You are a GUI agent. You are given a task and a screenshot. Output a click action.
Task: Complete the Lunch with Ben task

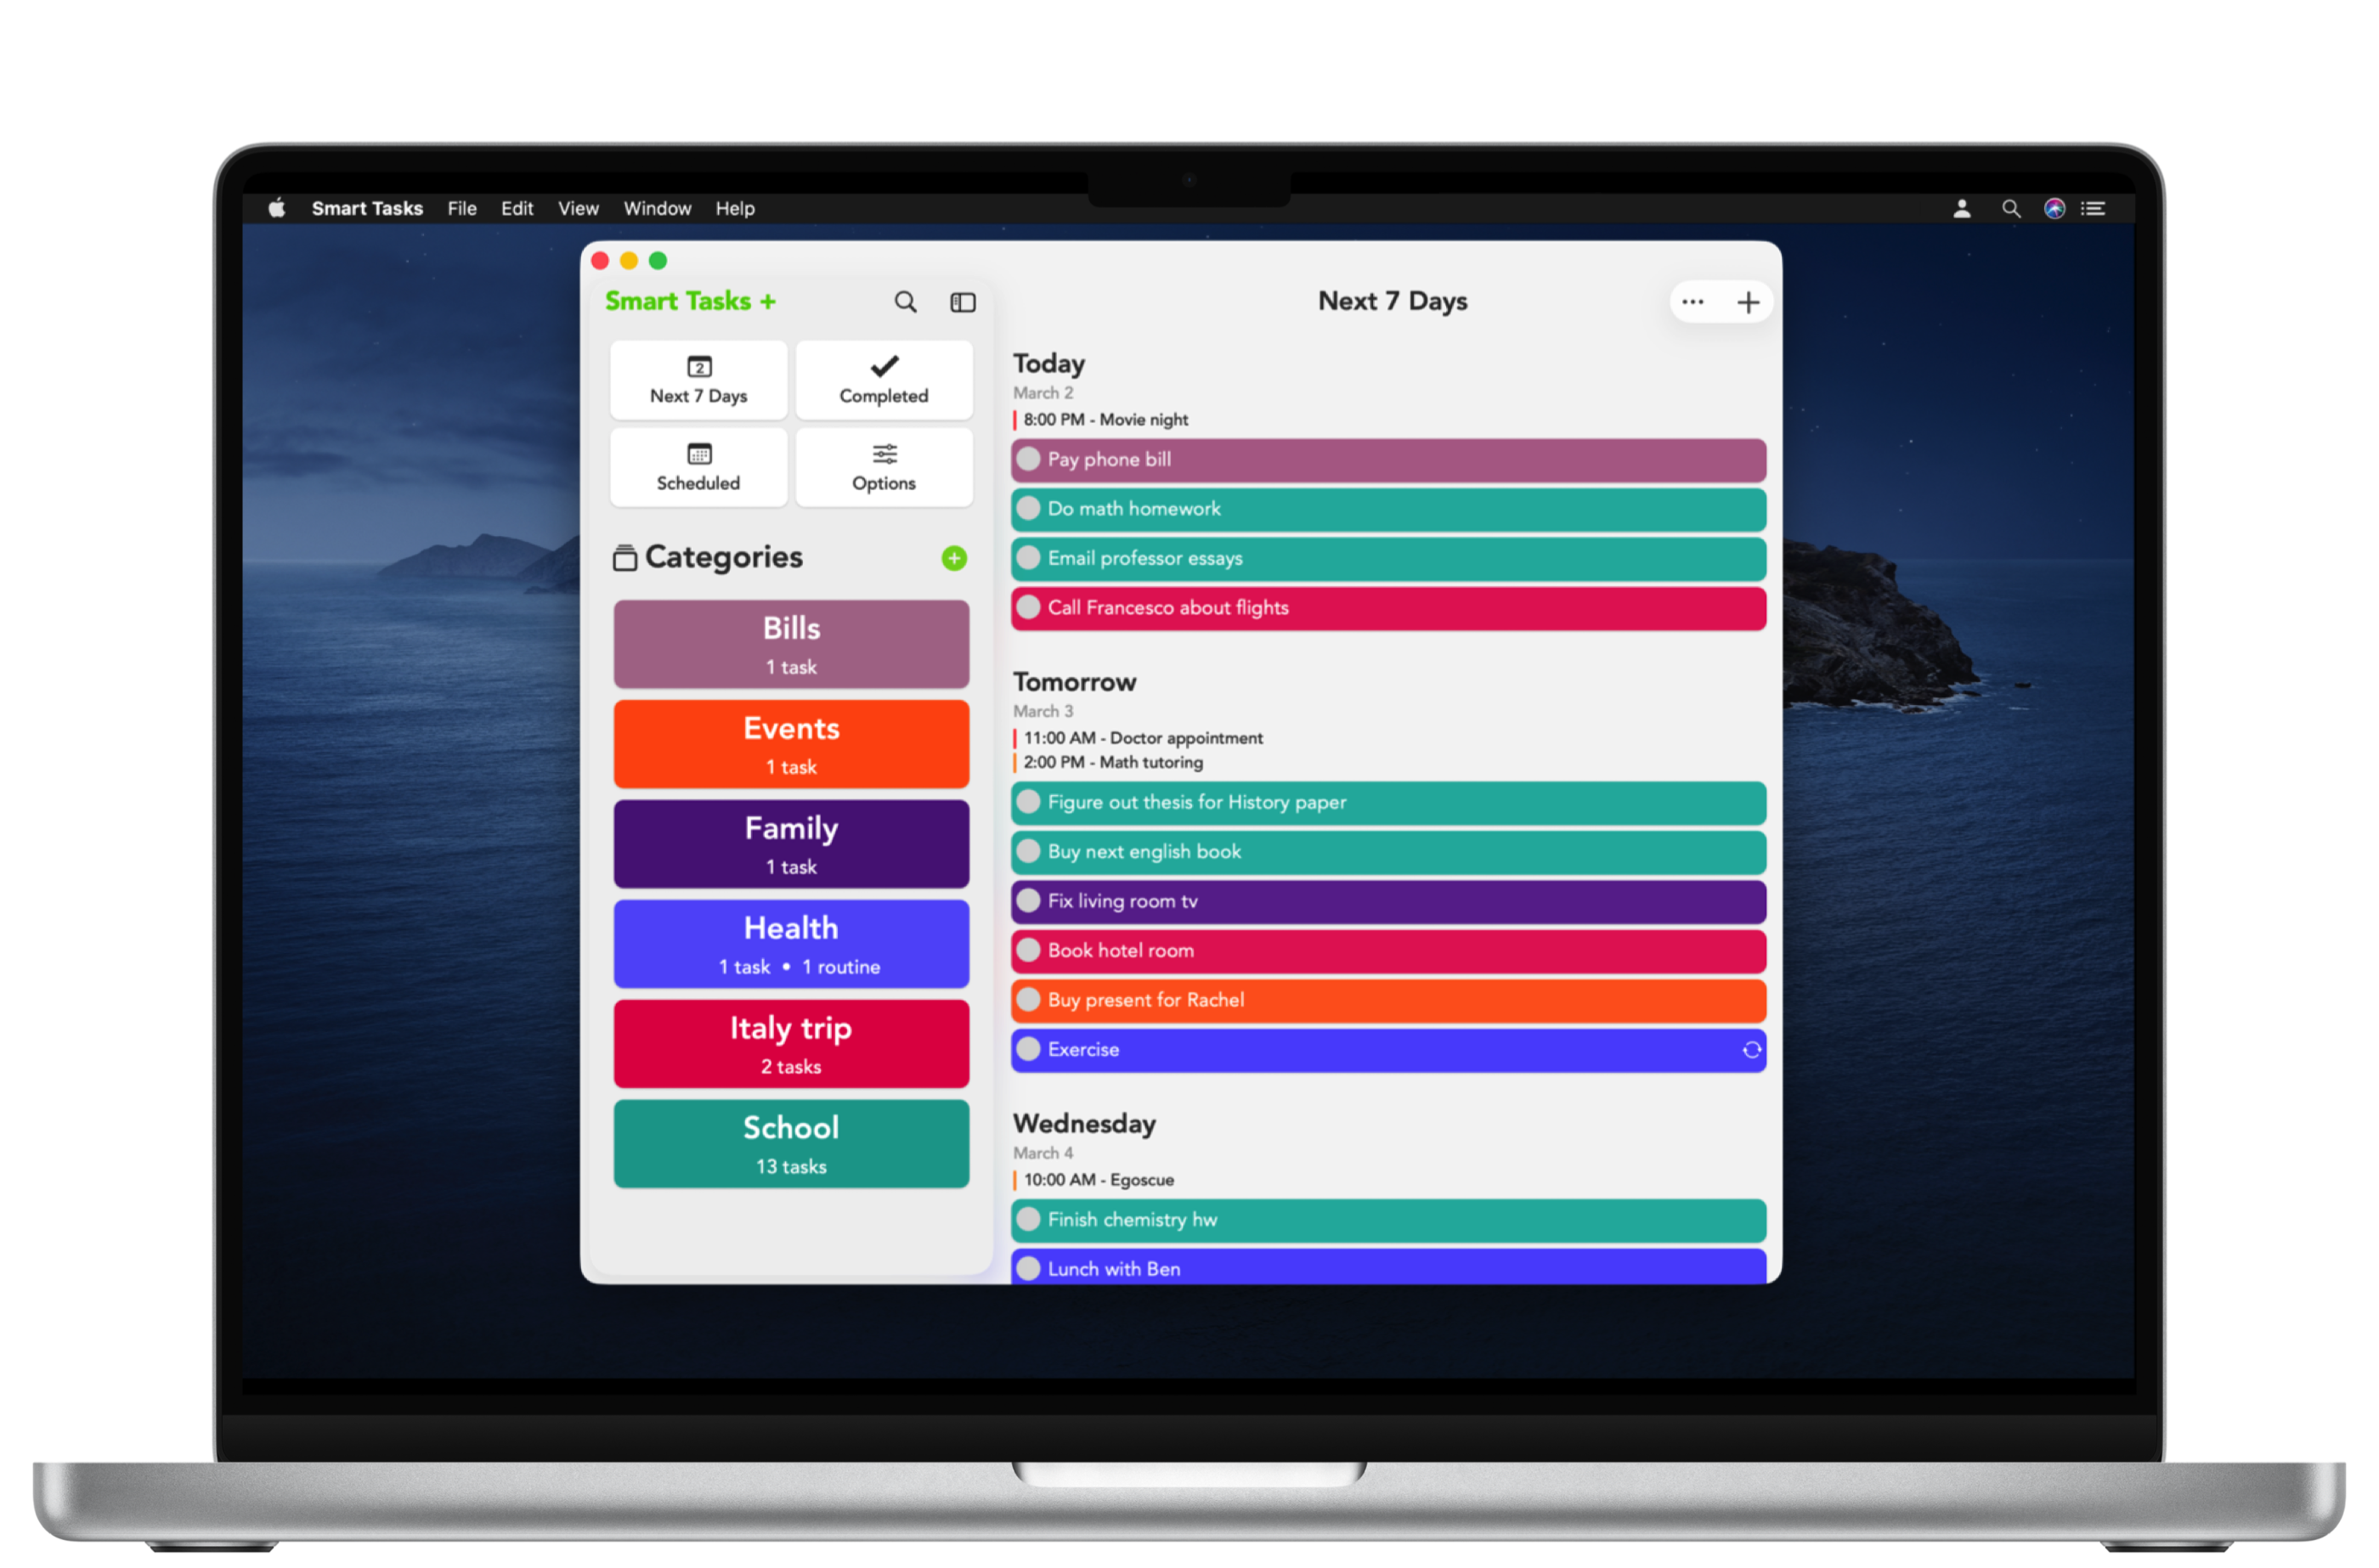pos(1028,1269)
